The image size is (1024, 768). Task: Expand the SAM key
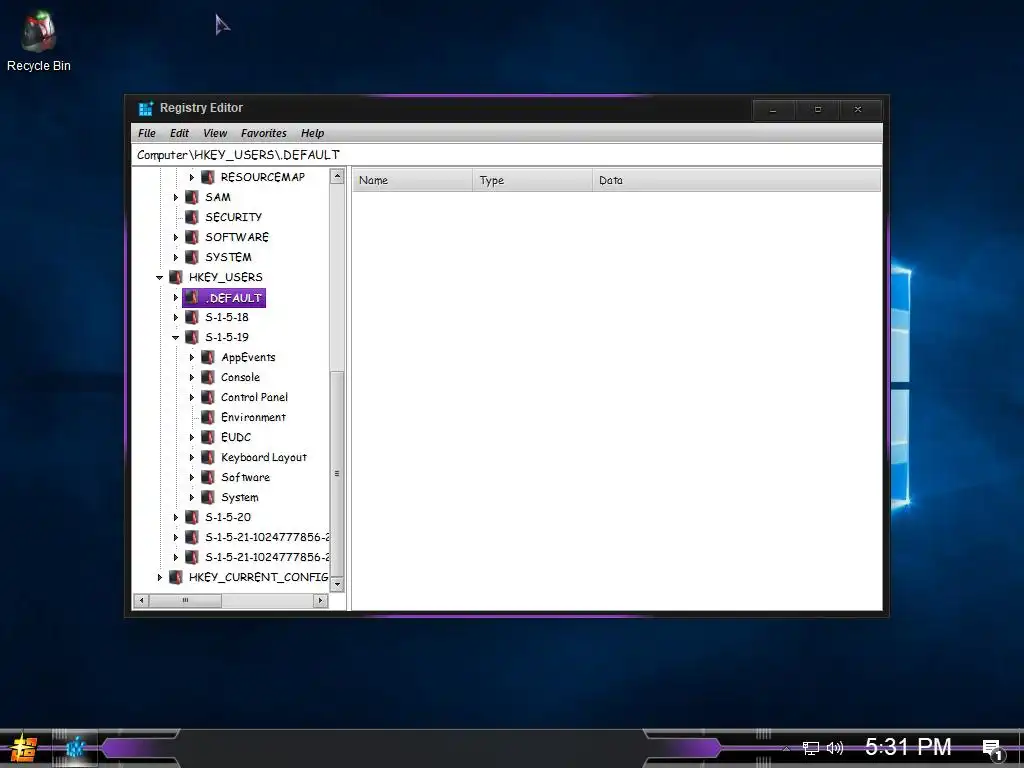176,197
